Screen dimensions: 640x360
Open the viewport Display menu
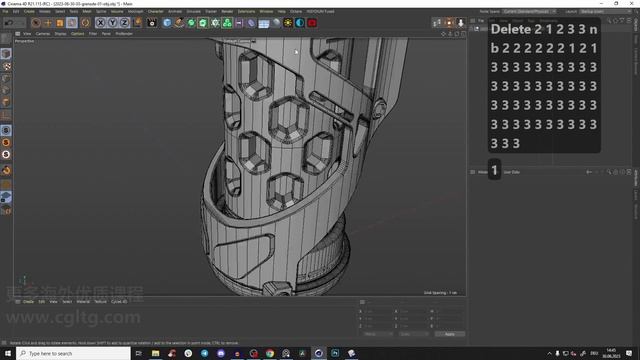click(60, 34)
